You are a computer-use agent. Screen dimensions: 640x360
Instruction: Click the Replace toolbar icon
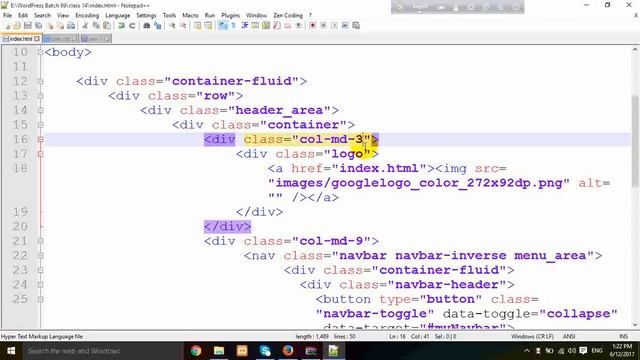[x=158, y=25]
